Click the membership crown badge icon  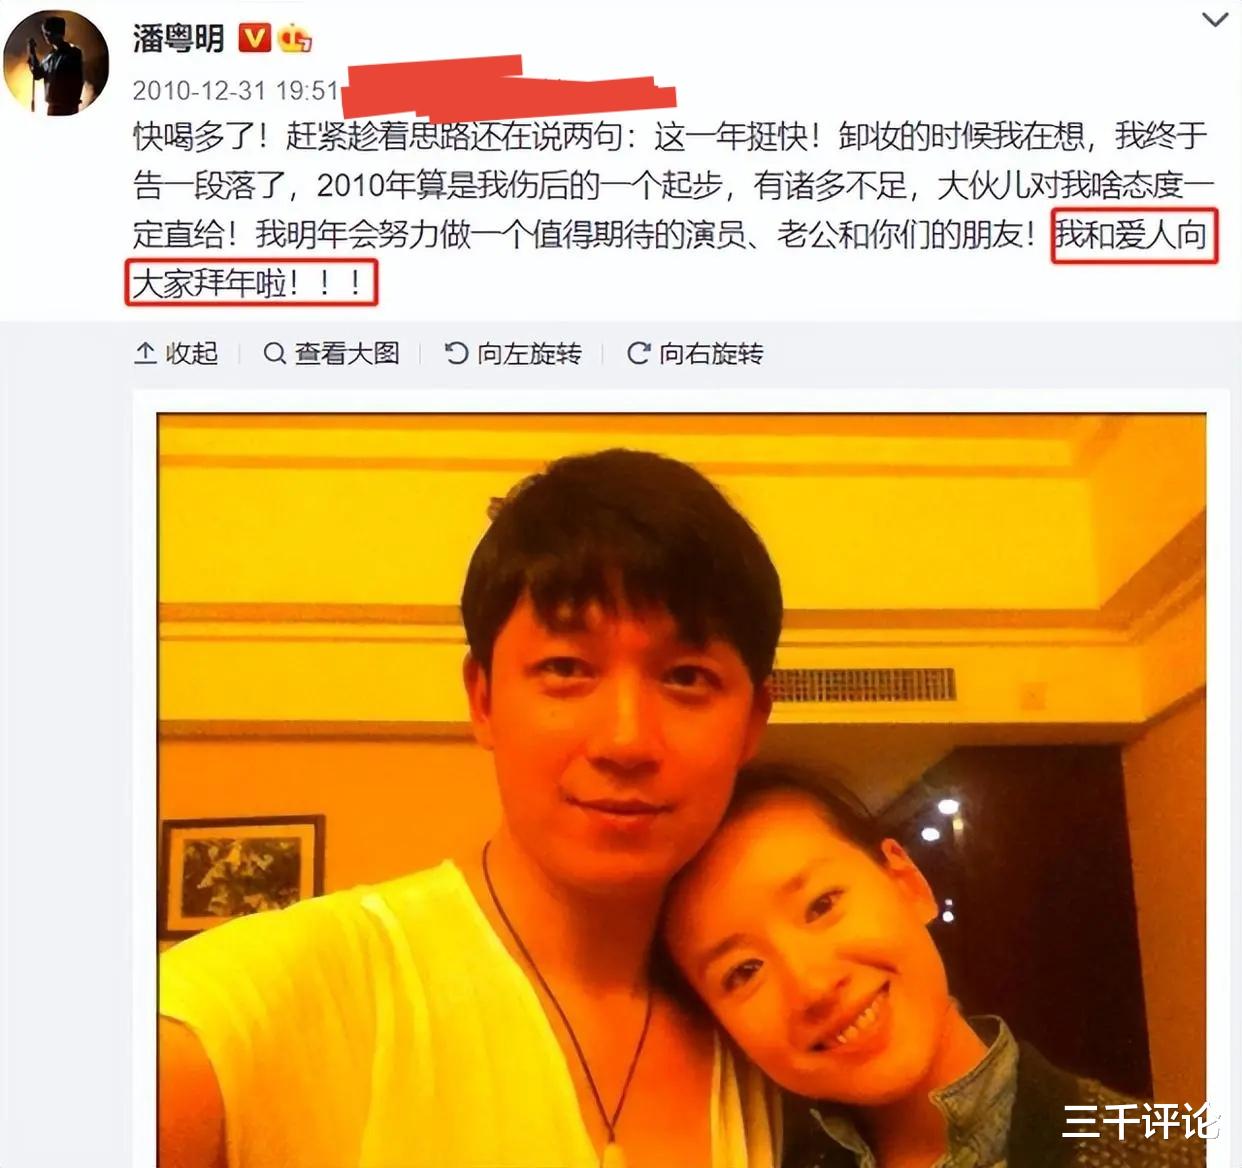295,39
